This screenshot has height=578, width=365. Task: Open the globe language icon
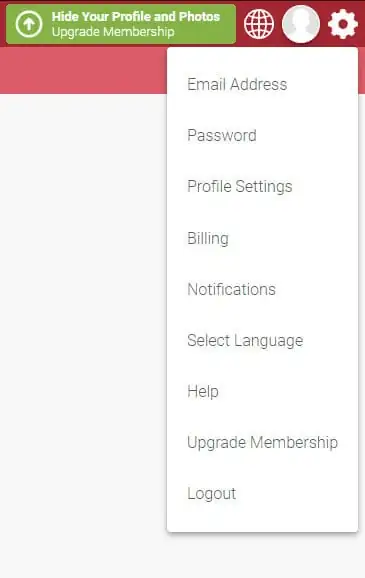click(259, 24)
